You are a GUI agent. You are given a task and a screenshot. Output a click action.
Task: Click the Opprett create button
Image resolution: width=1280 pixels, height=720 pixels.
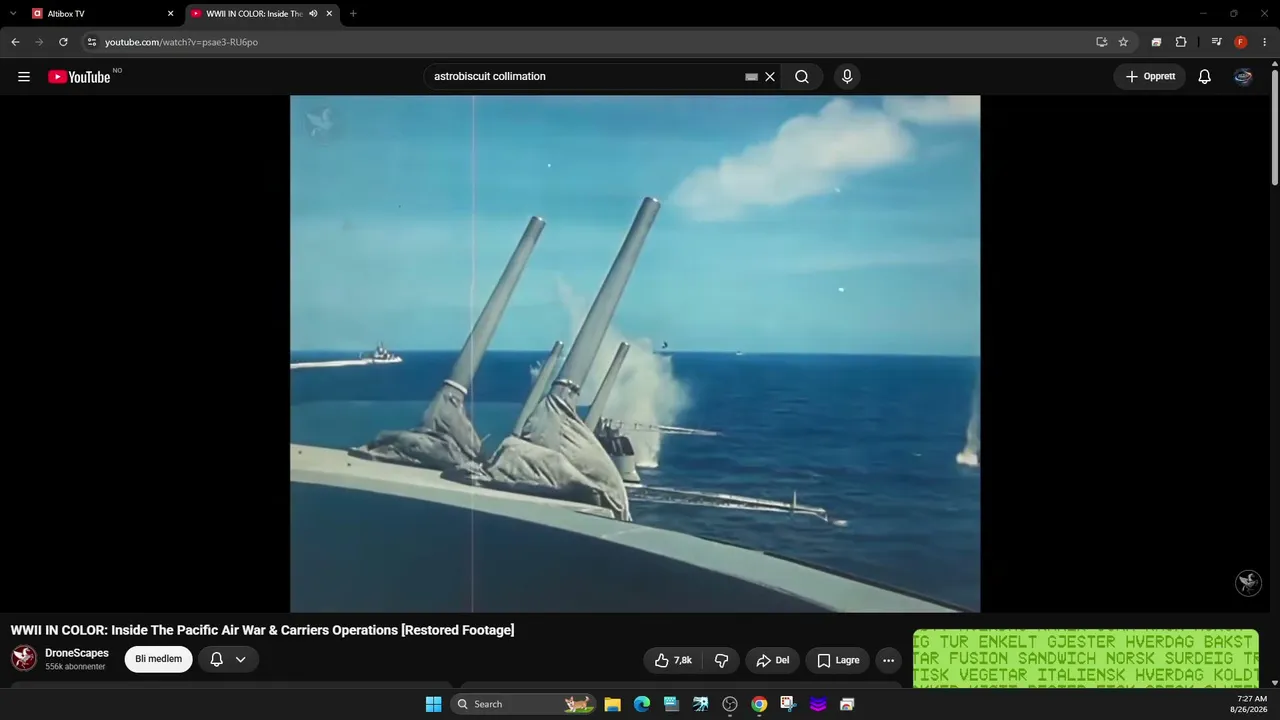[1150, 77]
